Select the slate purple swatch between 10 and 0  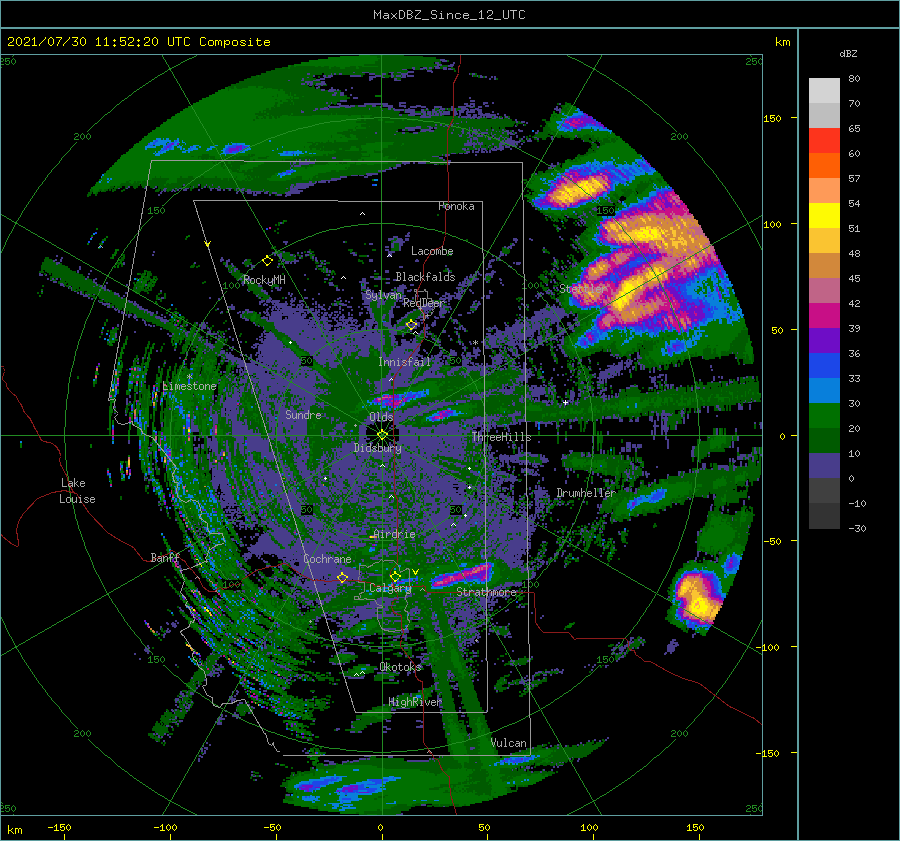click(824, 466)
